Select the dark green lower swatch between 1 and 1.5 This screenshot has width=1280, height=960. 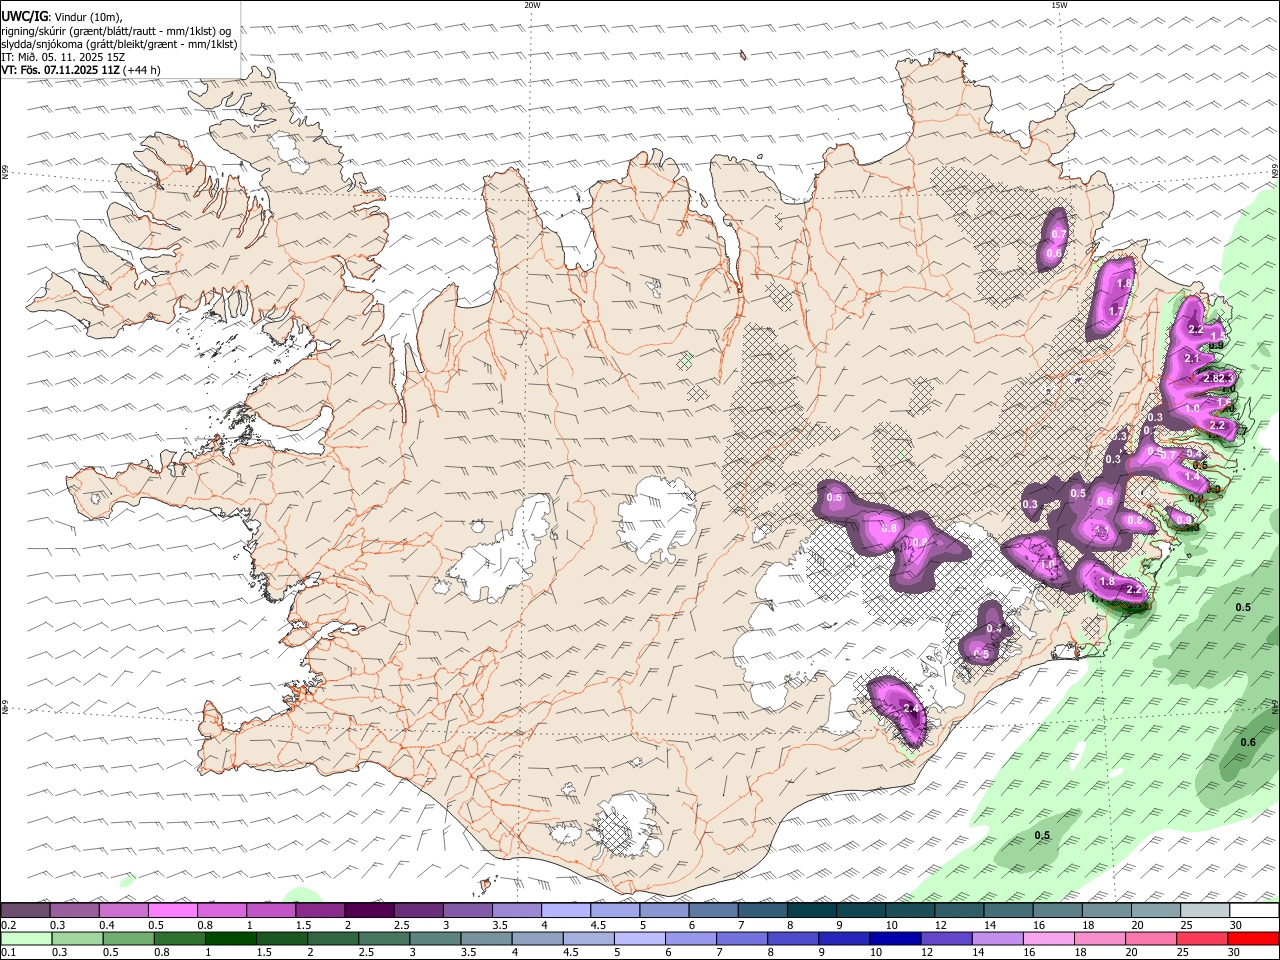pos(230,939)
